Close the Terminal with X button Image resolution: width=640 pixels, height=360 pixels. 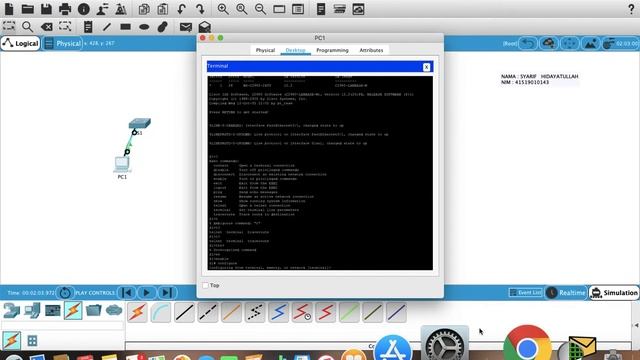click(426, 67)
